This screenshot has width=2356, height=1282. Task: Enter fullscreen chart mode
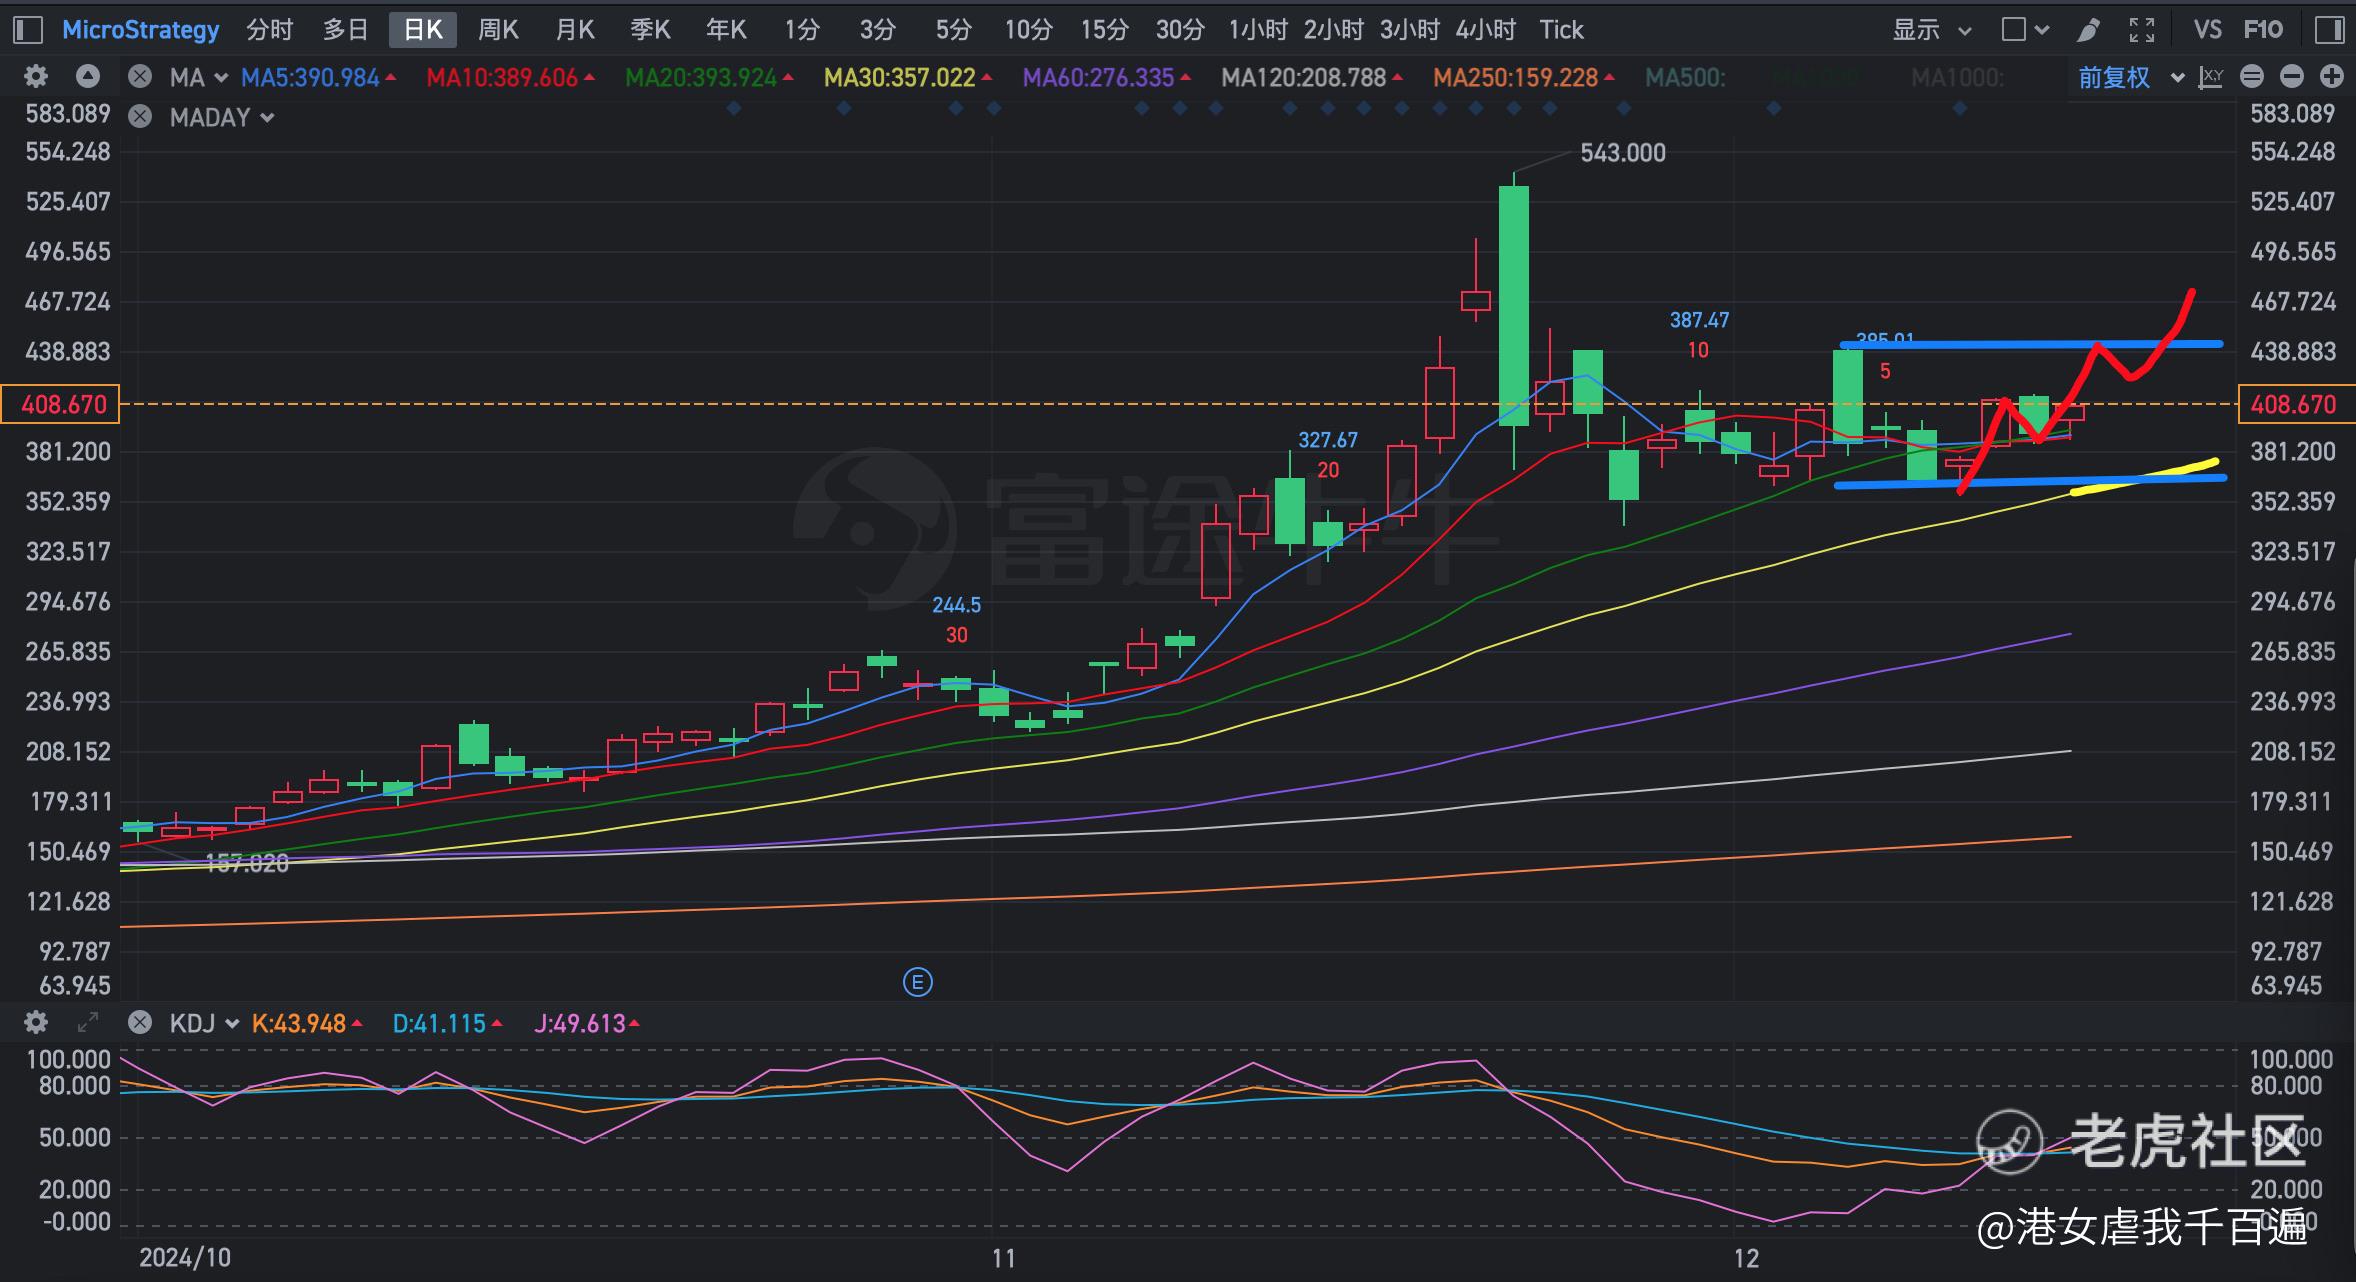[x=2142, y=30]
